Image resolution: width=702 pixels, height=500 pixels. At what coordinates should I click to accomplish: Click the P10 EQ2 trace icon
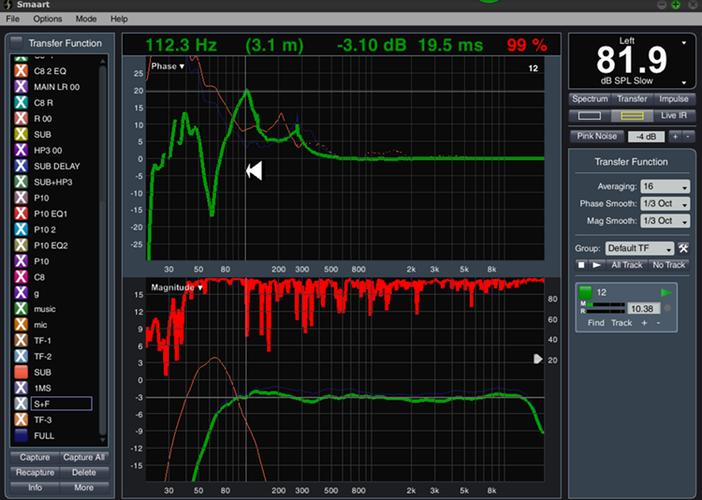coord(21,245)
